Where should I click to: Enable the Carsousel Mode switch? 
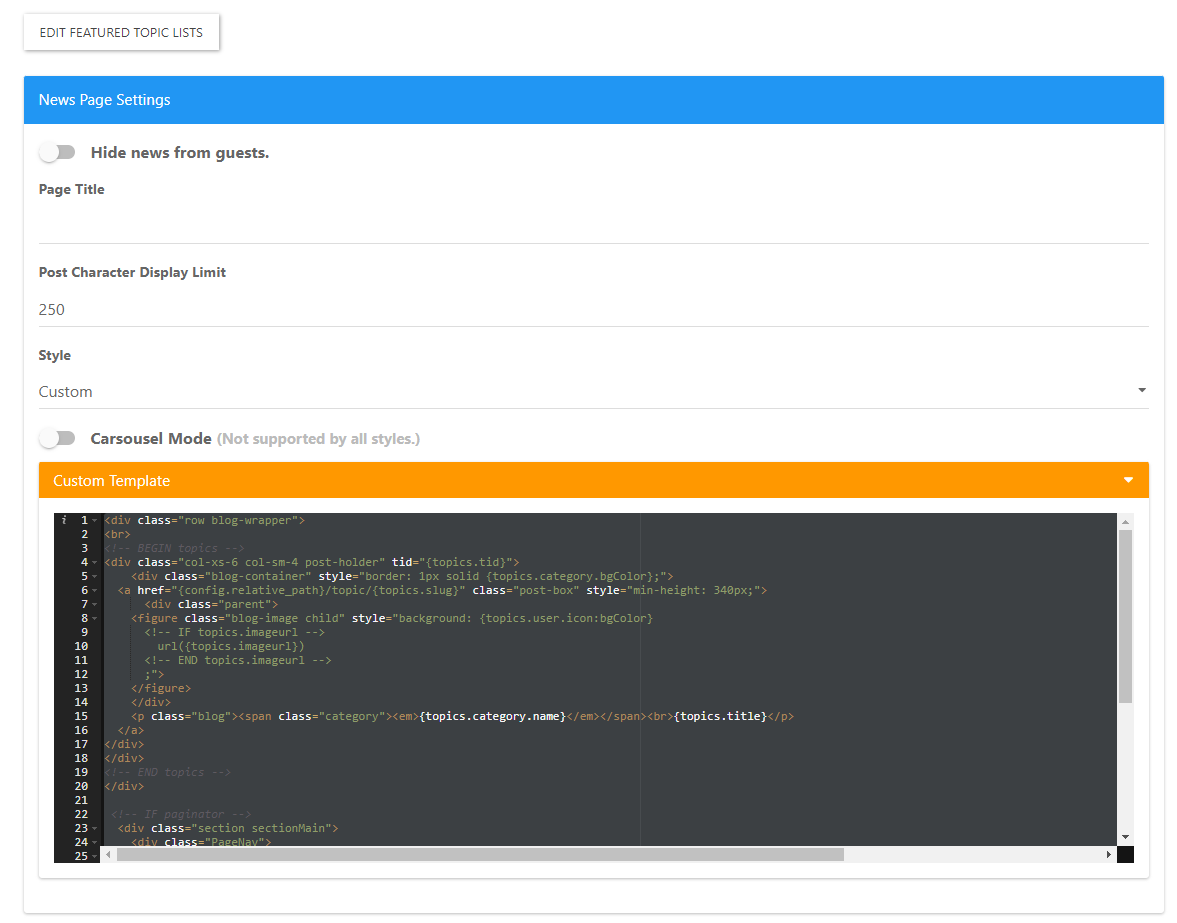point(57,439)
